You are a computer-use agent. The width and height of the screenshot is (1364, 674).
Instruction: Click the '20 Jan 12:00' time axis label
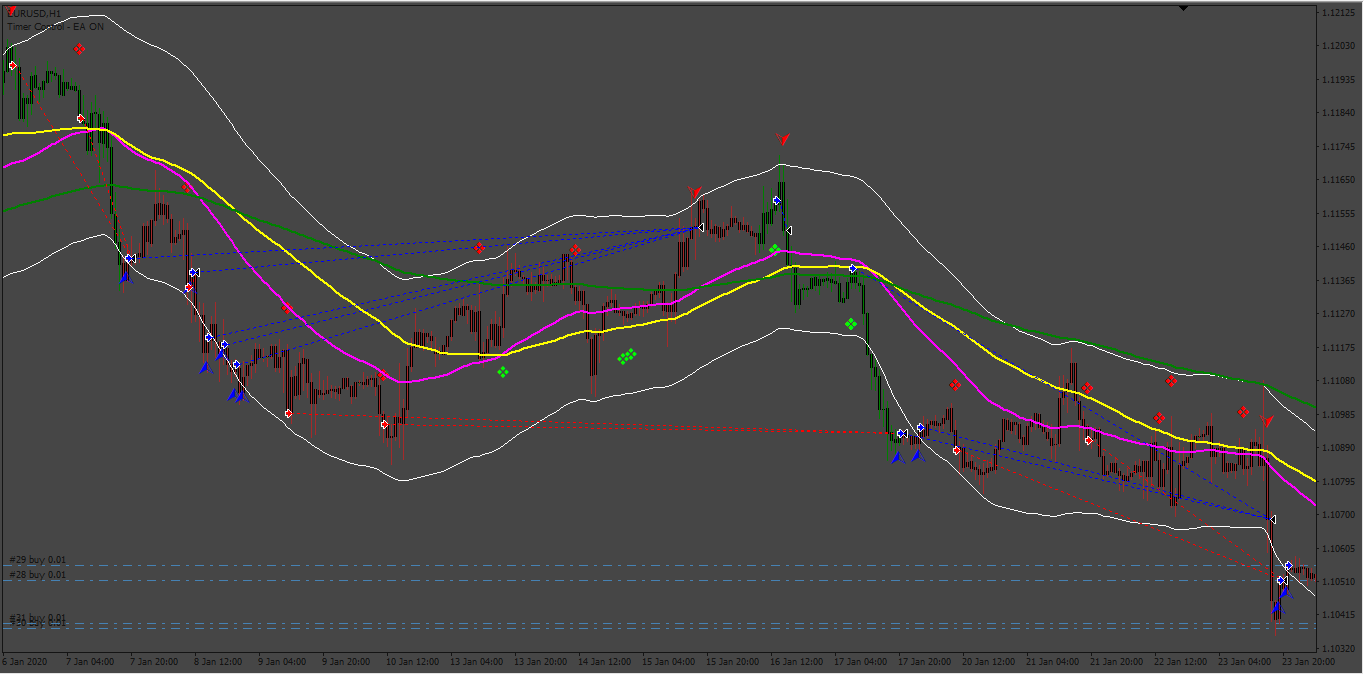point(988,662)
